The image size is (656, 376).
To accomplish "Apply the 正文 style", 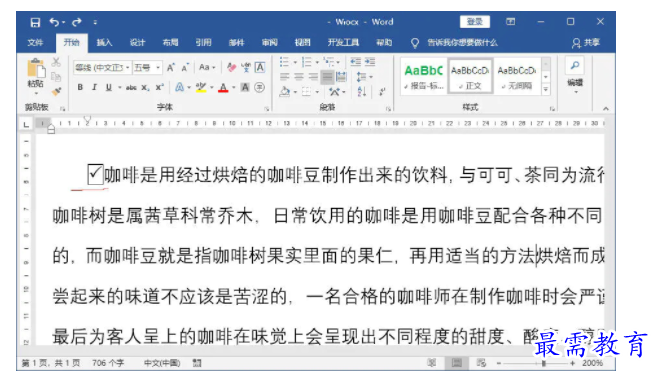I will [x=470, y=76].
